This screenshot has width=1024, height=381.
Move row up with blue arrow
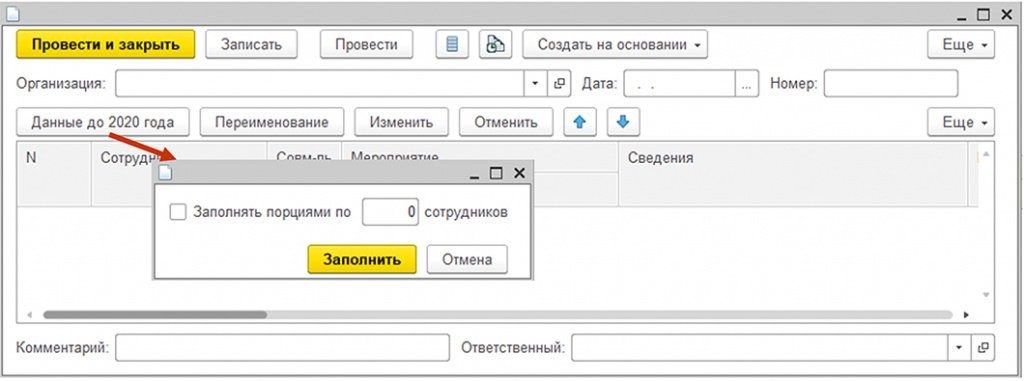coord(580,122)
